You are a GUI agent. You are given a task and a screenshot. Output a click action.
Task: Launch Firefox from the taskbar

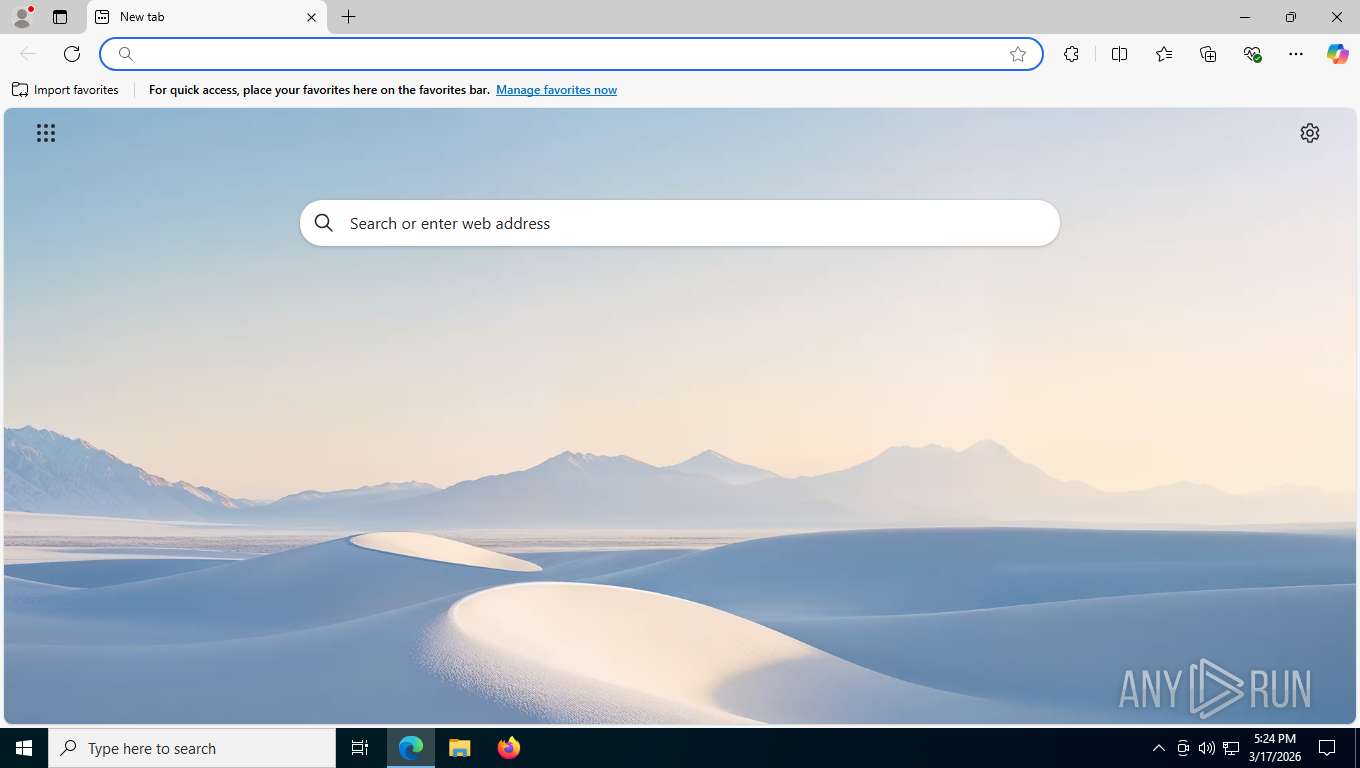[x=508, y=748]
